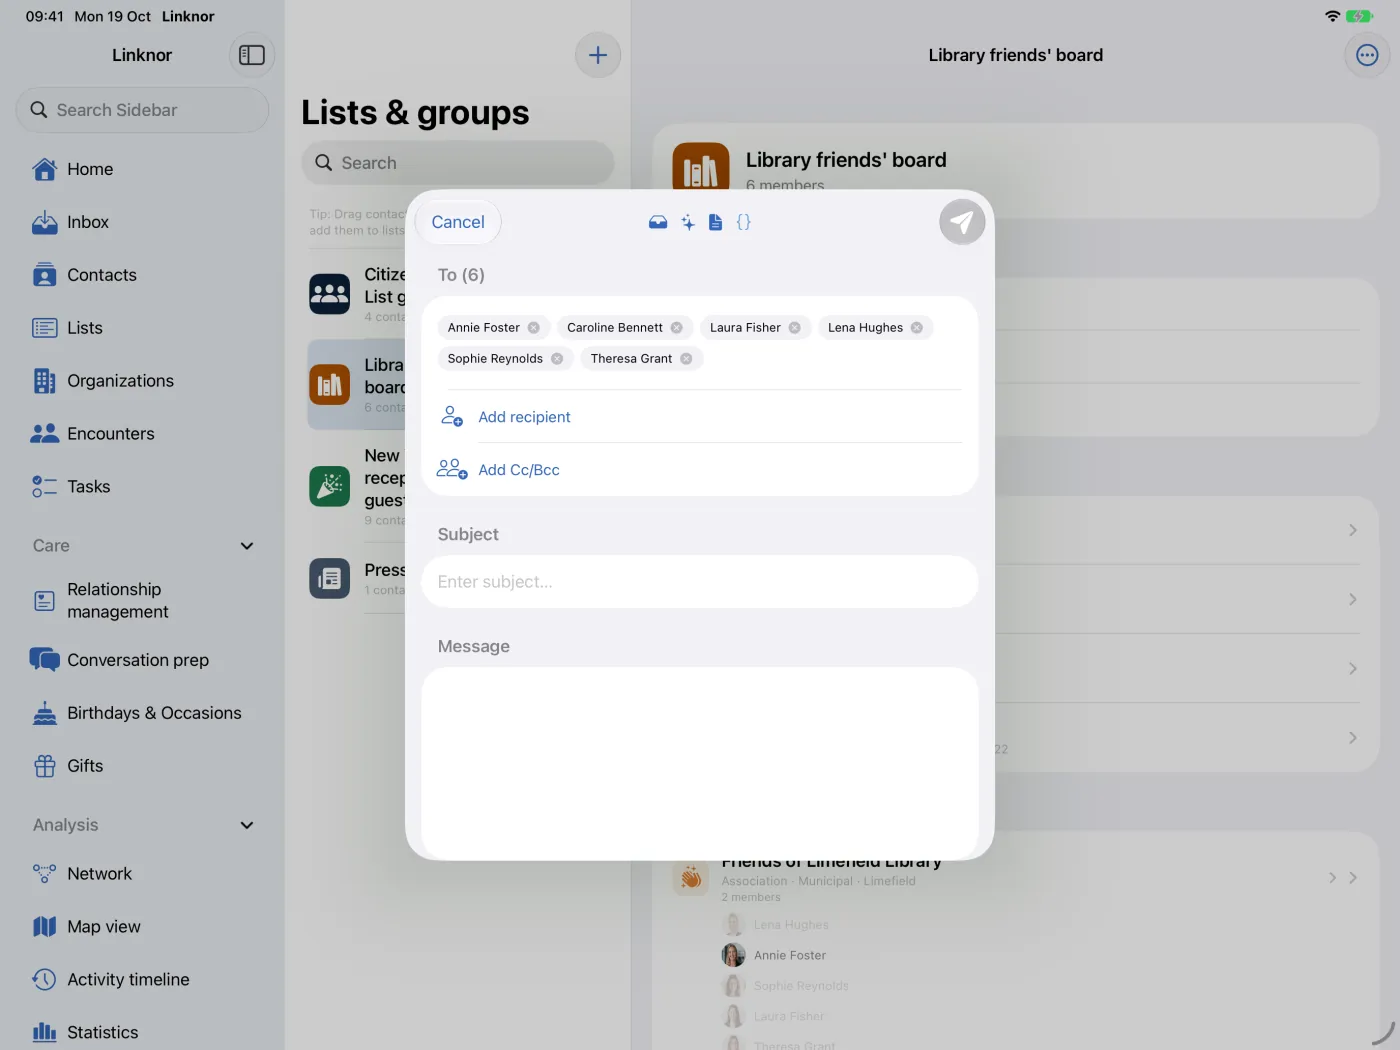
Task: Click the tray icon in the compose toolbar
Action: click(658, 222)
